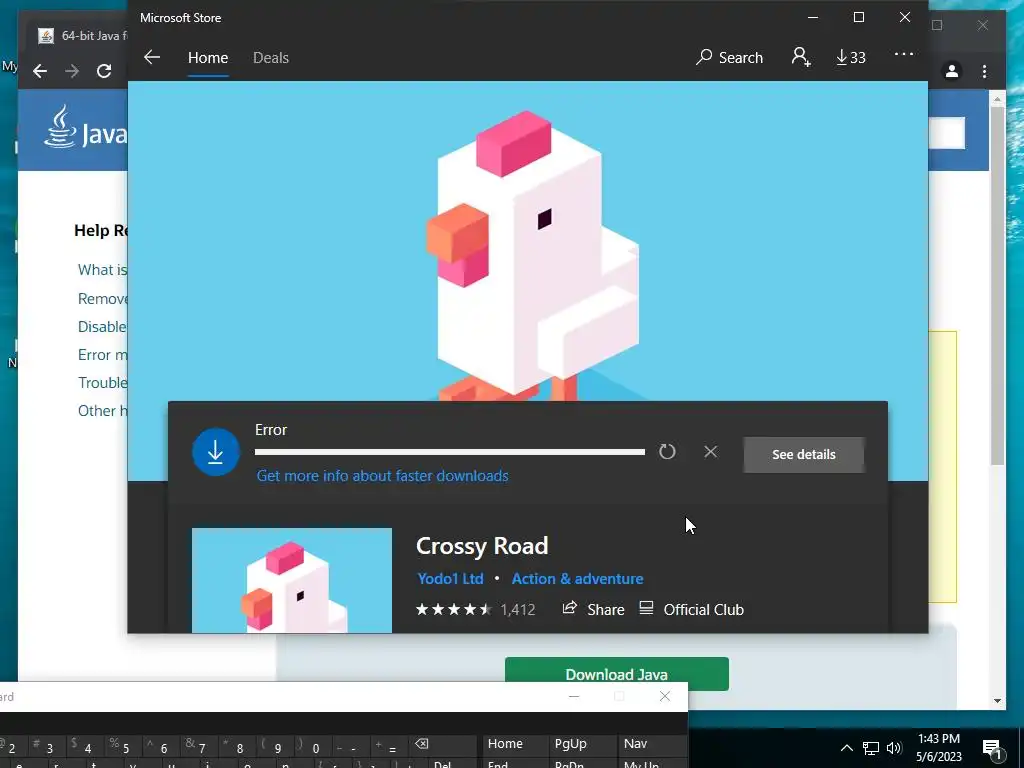Open the Action & adventure category link

(577, 579)
